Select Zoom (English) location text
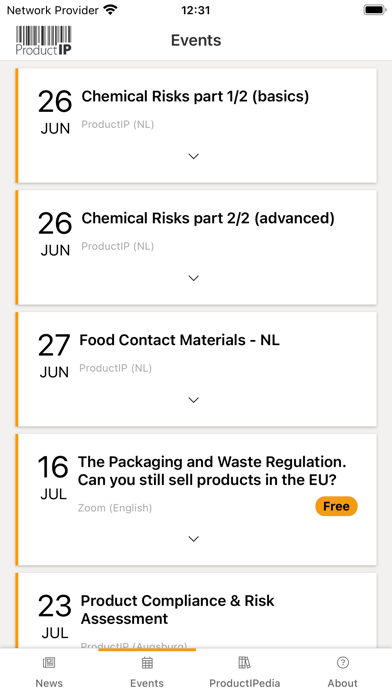392x696 pixels. pos(115,508)
